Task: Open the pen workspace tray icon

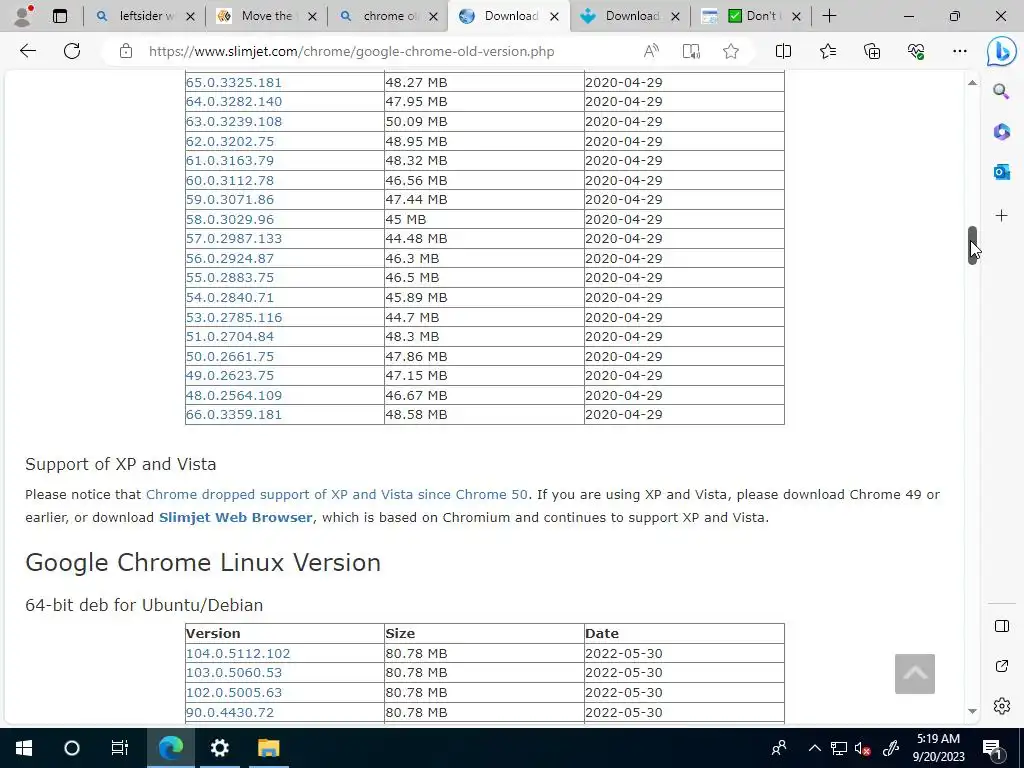Action: pos(891,748)
